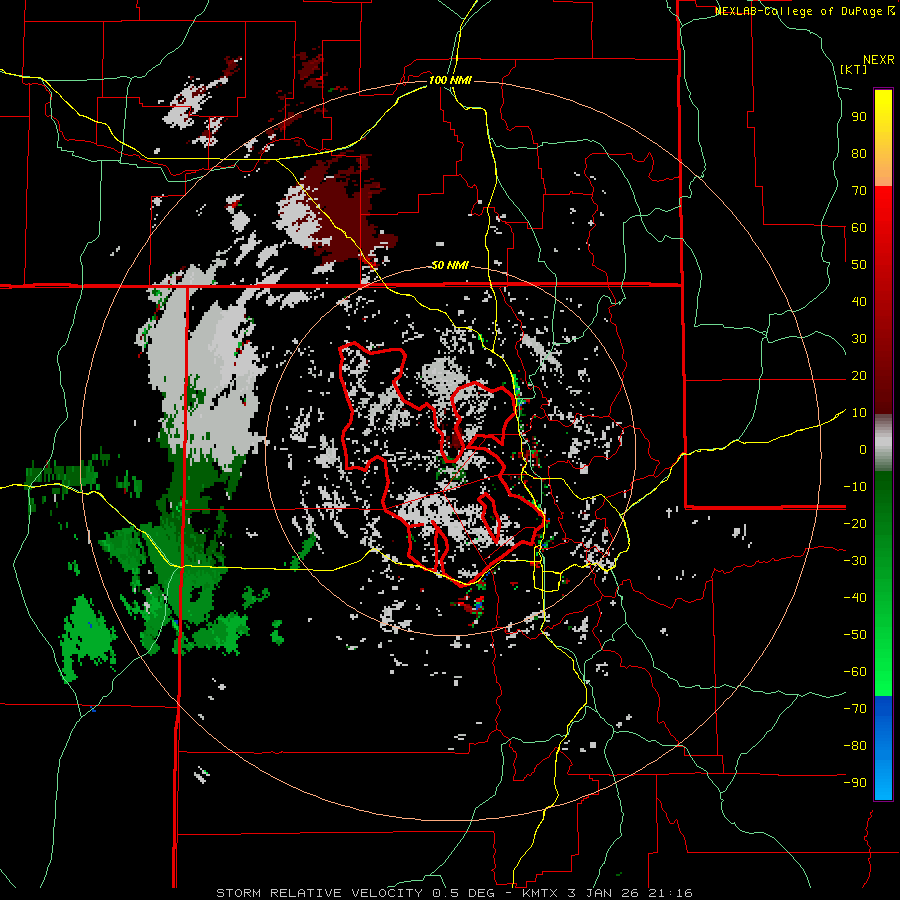Click the 50 value on the velocity scale

pyautogui.click(x=859, y=265)
